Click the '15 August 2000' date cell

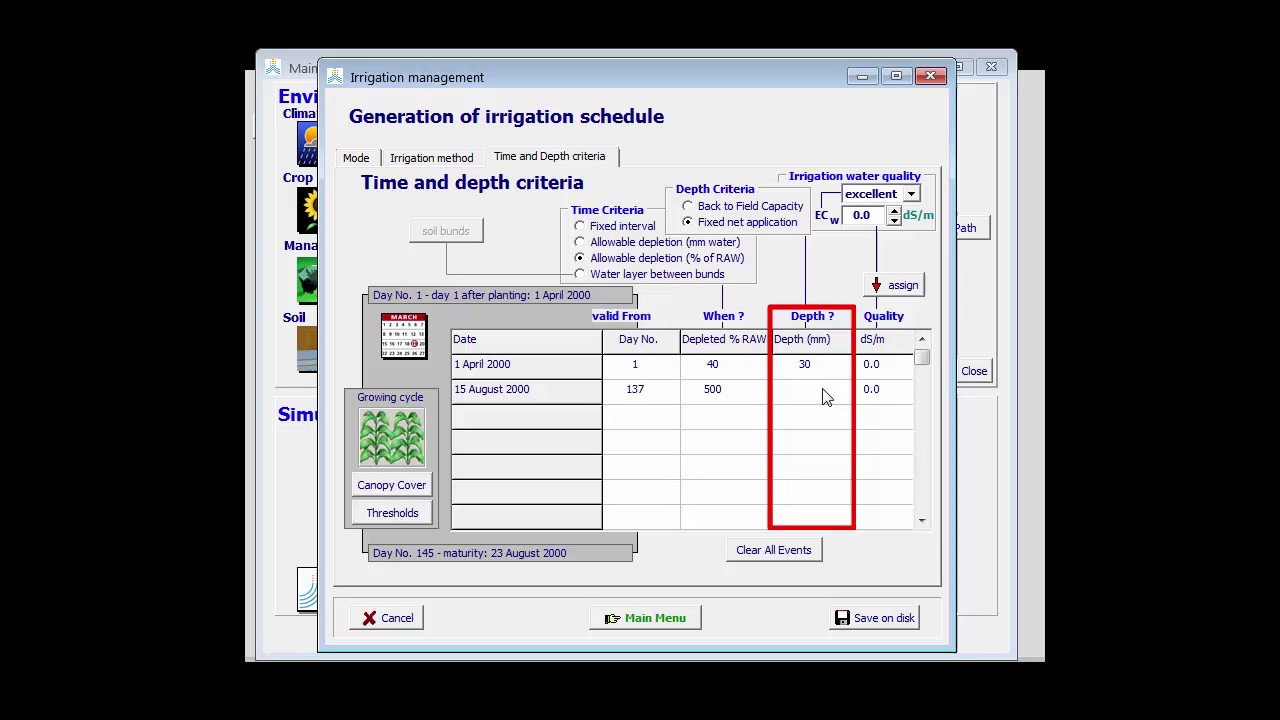[x=526, y=390]
